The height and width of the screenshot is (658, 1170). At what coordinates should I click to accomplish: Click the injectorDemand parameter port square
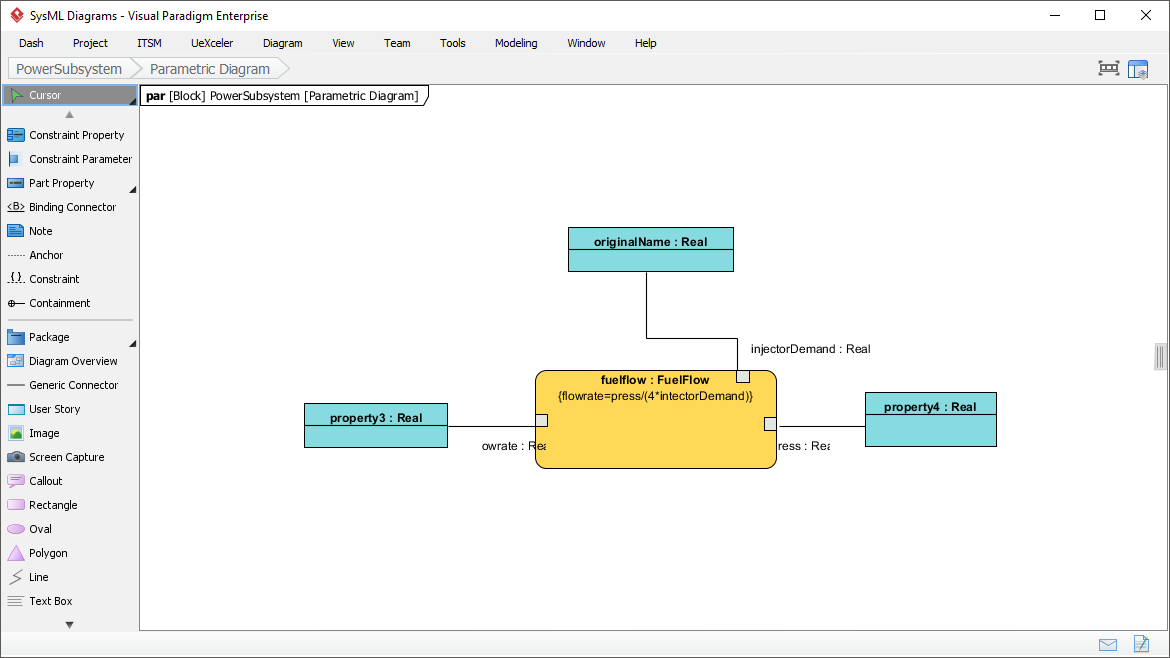[743, 376]
